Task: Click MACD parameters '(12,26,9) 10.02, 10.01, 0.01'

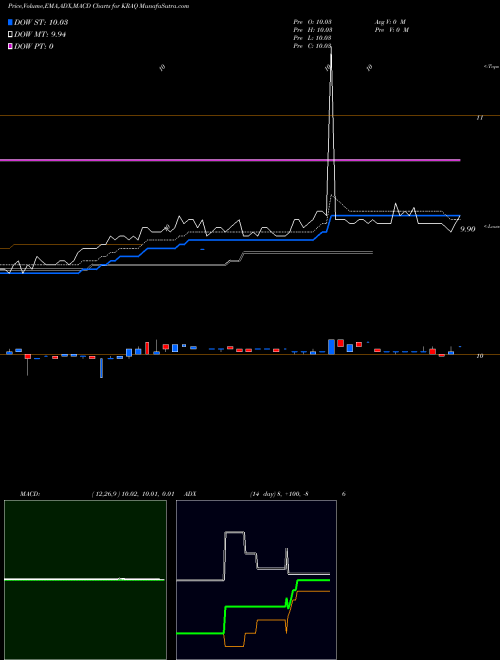Action: tap(133, 494)
